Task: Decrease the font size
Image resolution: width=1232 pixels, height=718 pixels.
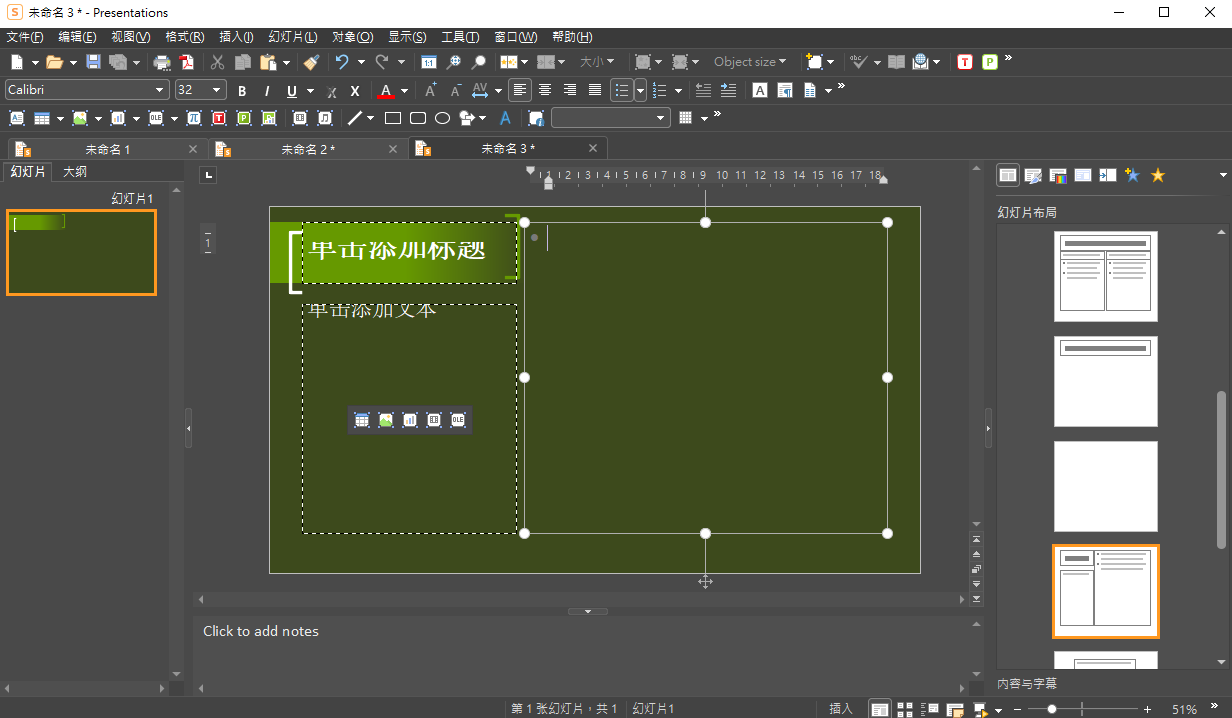Action: point(455,90)
